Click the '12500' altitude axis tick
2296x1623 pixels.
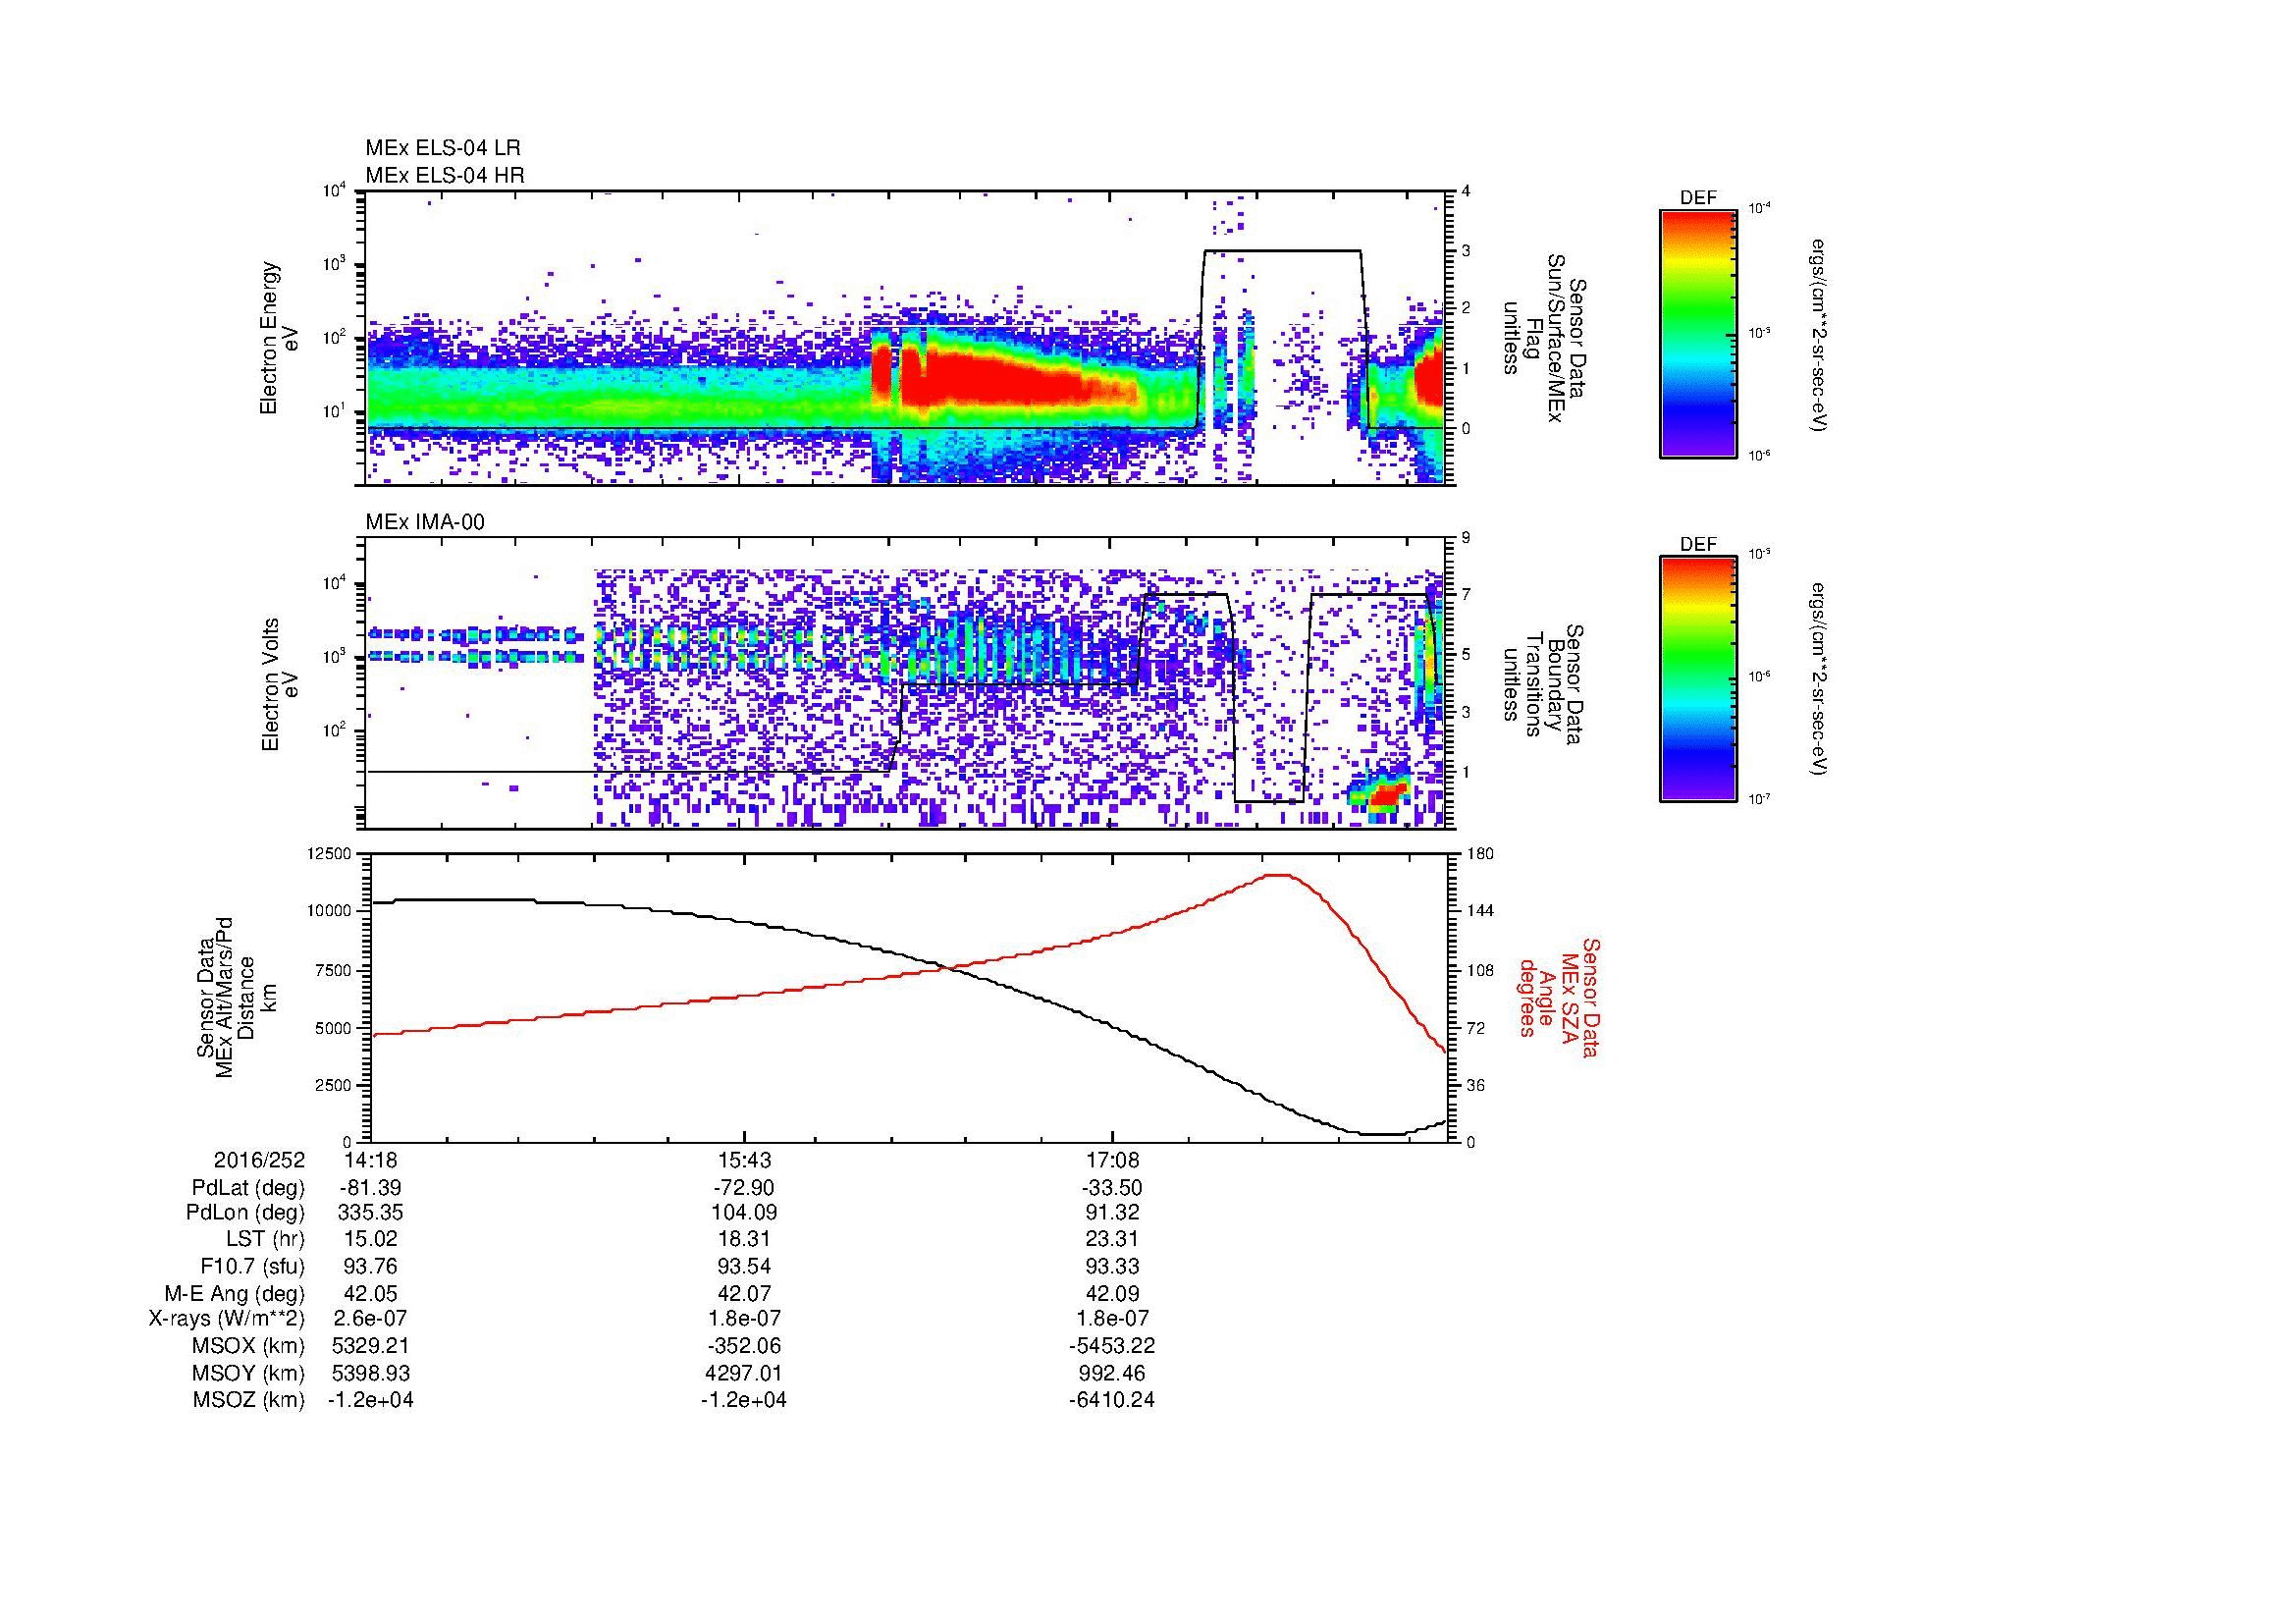[x=329, y=853]
